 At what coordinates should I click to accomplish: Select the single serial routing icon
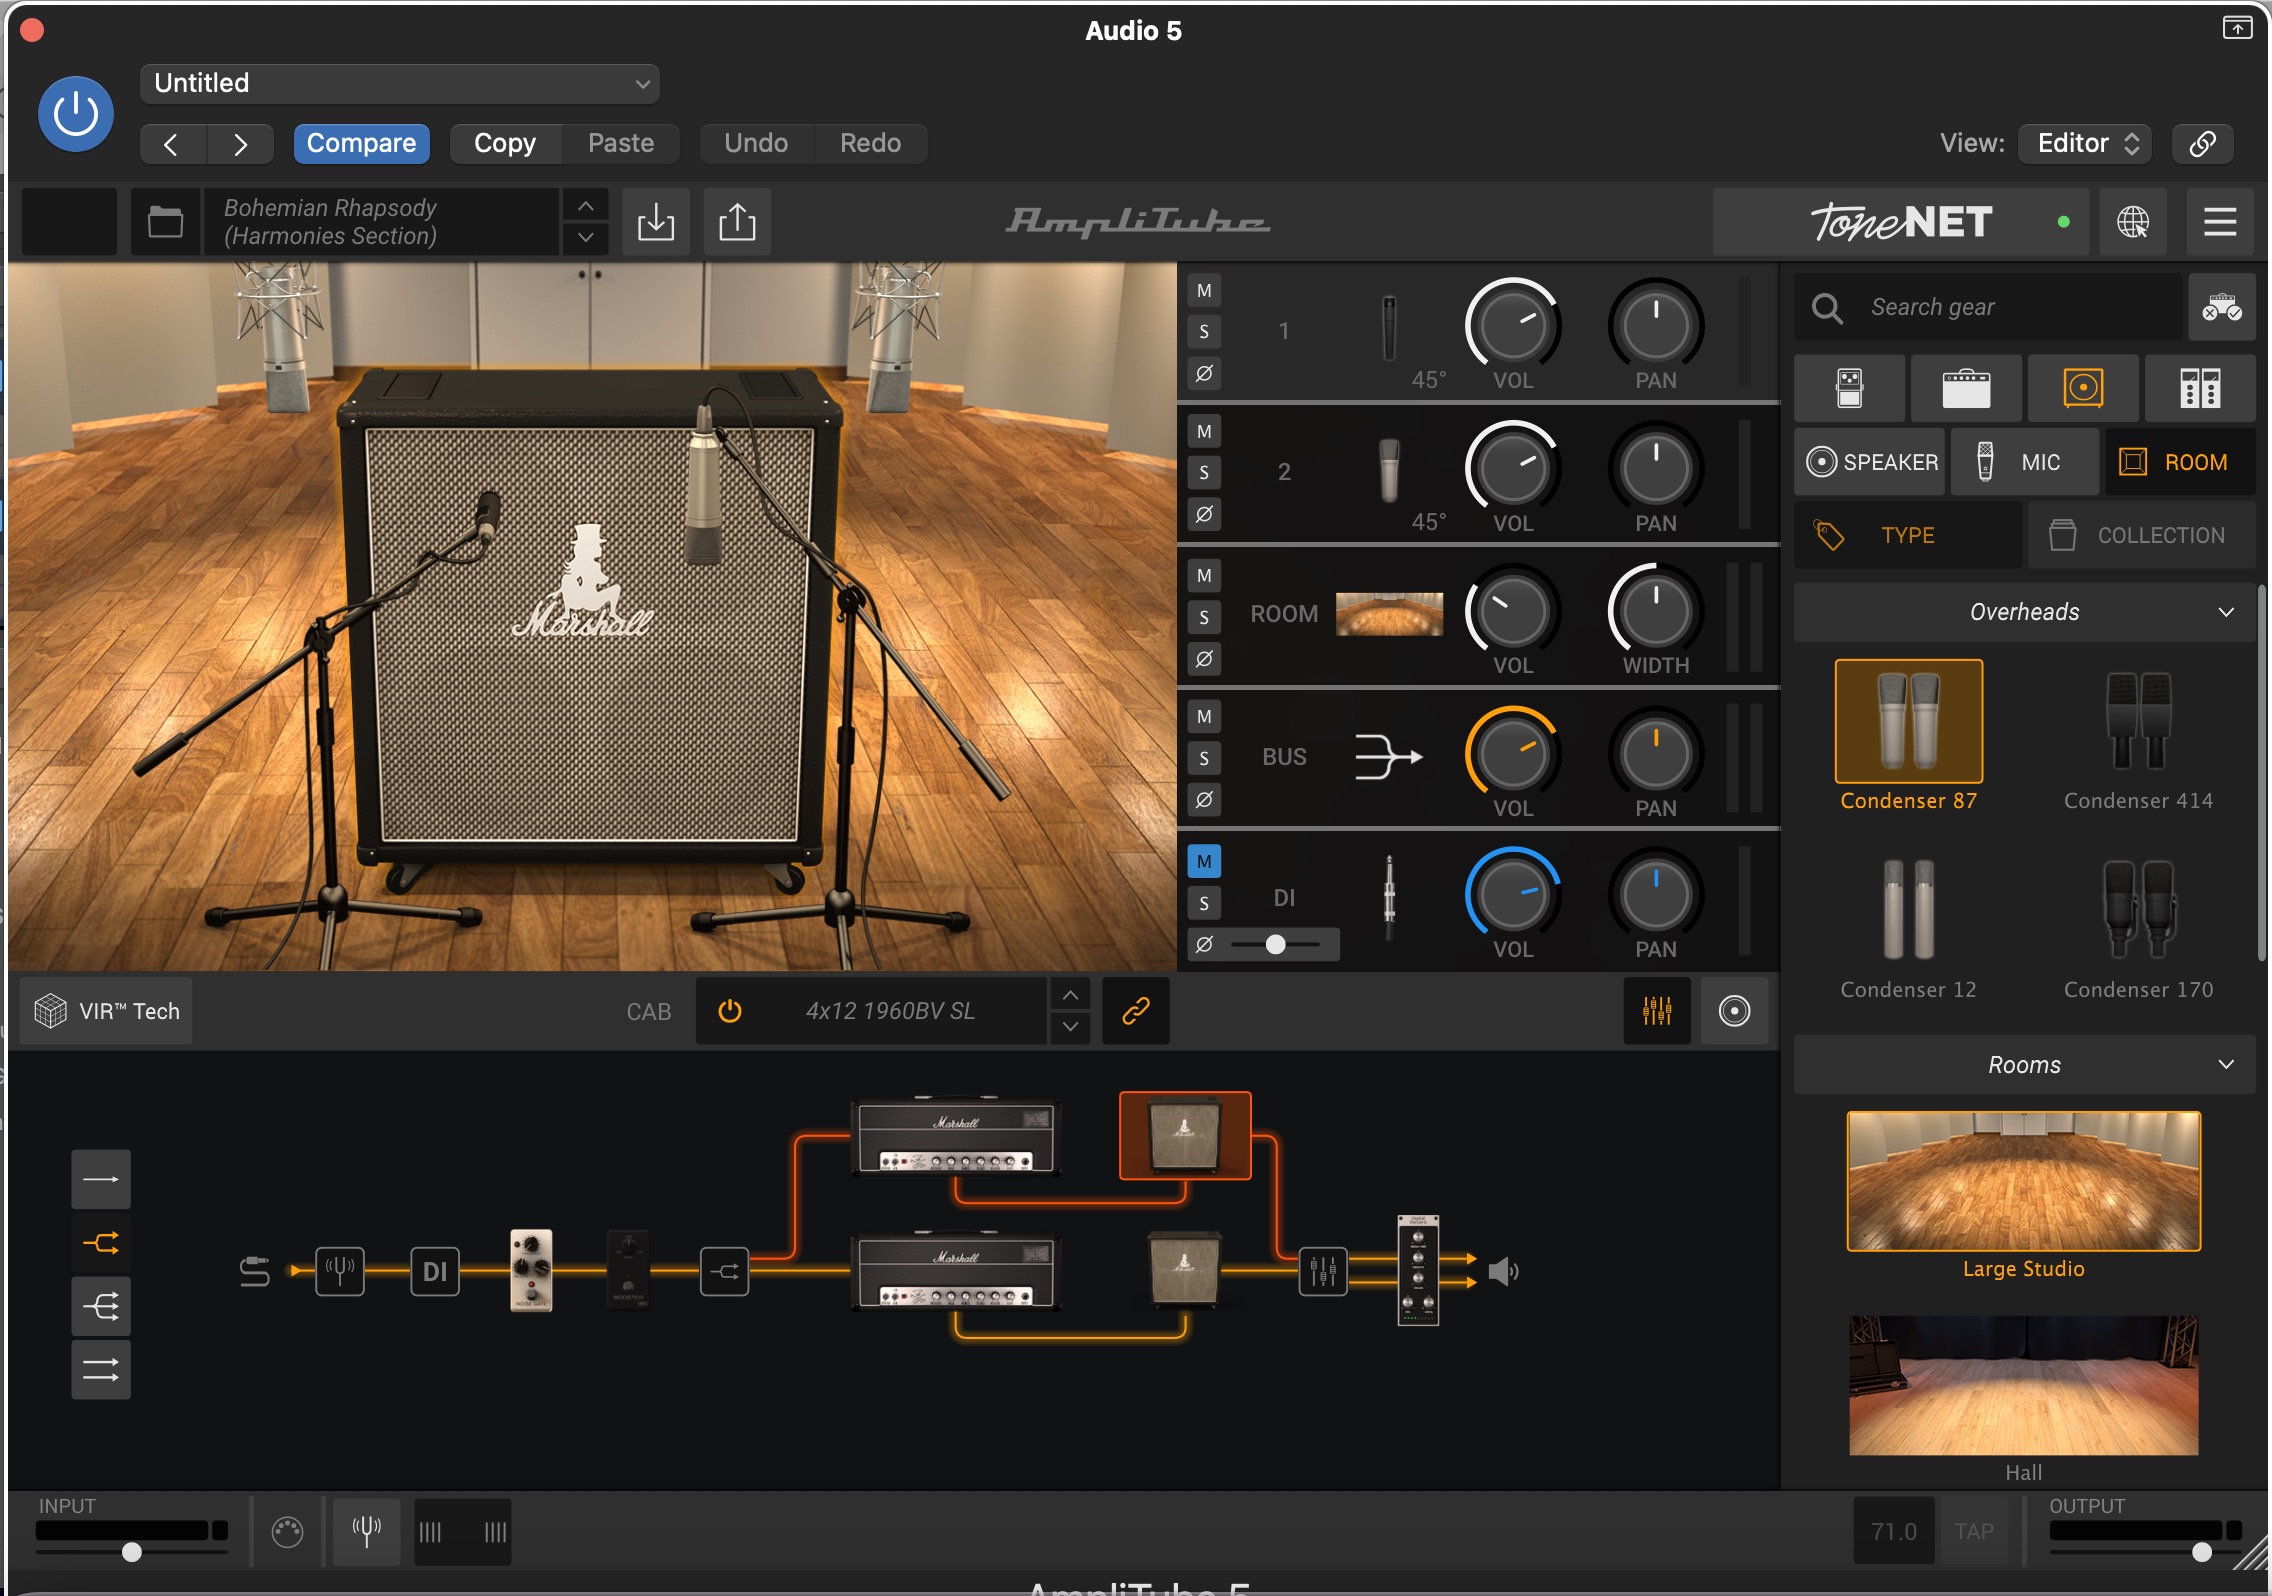tap(101, 1179)
